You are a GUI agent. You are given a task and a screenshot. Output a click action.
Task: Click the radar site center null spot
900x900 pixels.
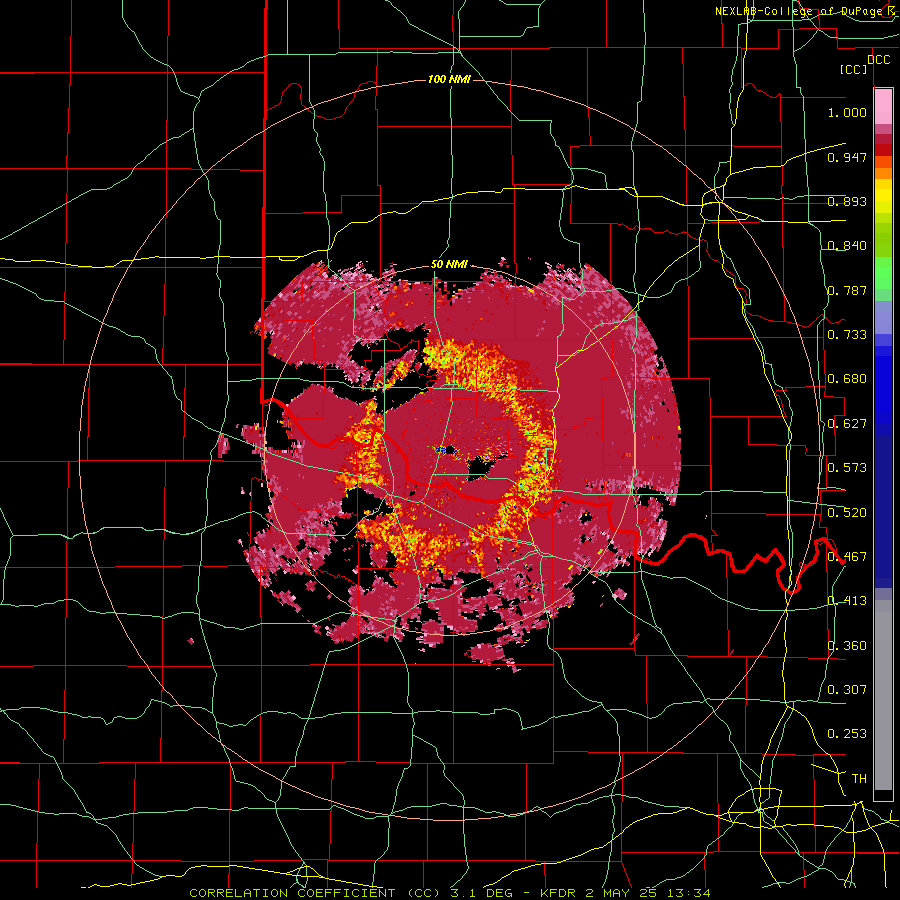coord(449,451)
